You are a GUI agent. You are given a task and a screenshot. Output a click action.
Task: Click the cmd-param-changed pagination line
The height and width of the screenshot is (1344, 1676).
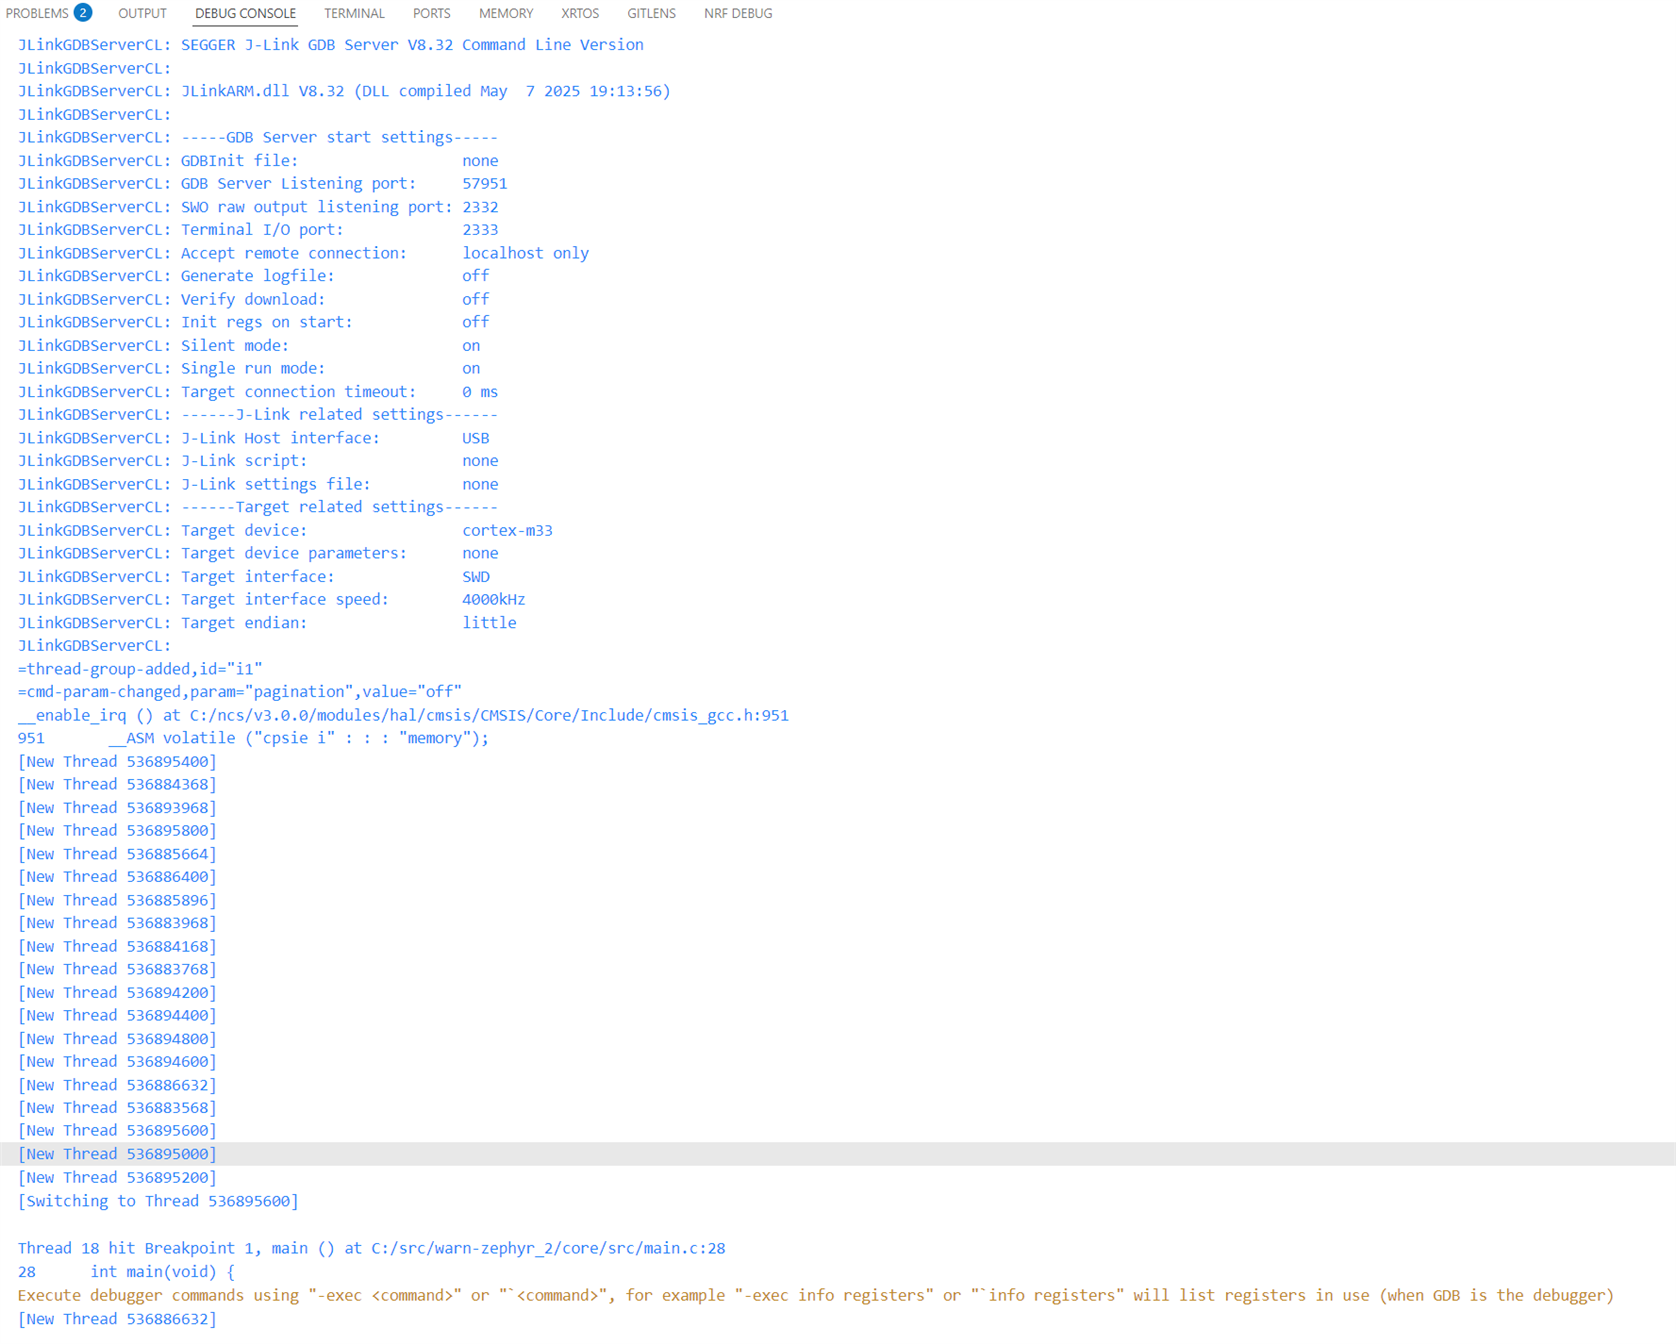tap(240, 692)
